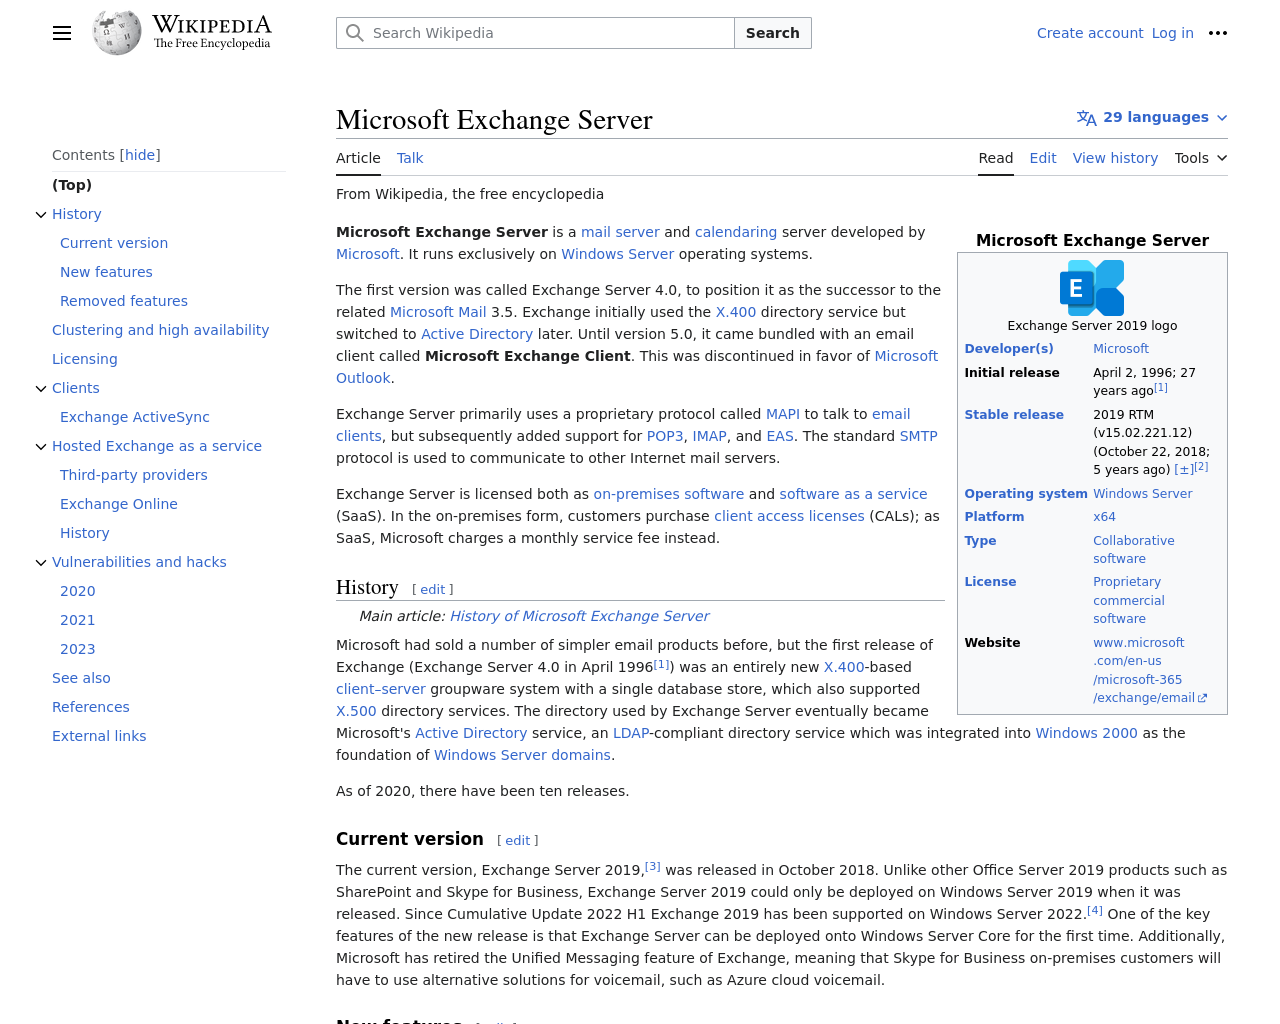This screenshot has width=1280, height=1024.
Task: Click the magnifying glass search icon
Action: (x=355, y=33)
